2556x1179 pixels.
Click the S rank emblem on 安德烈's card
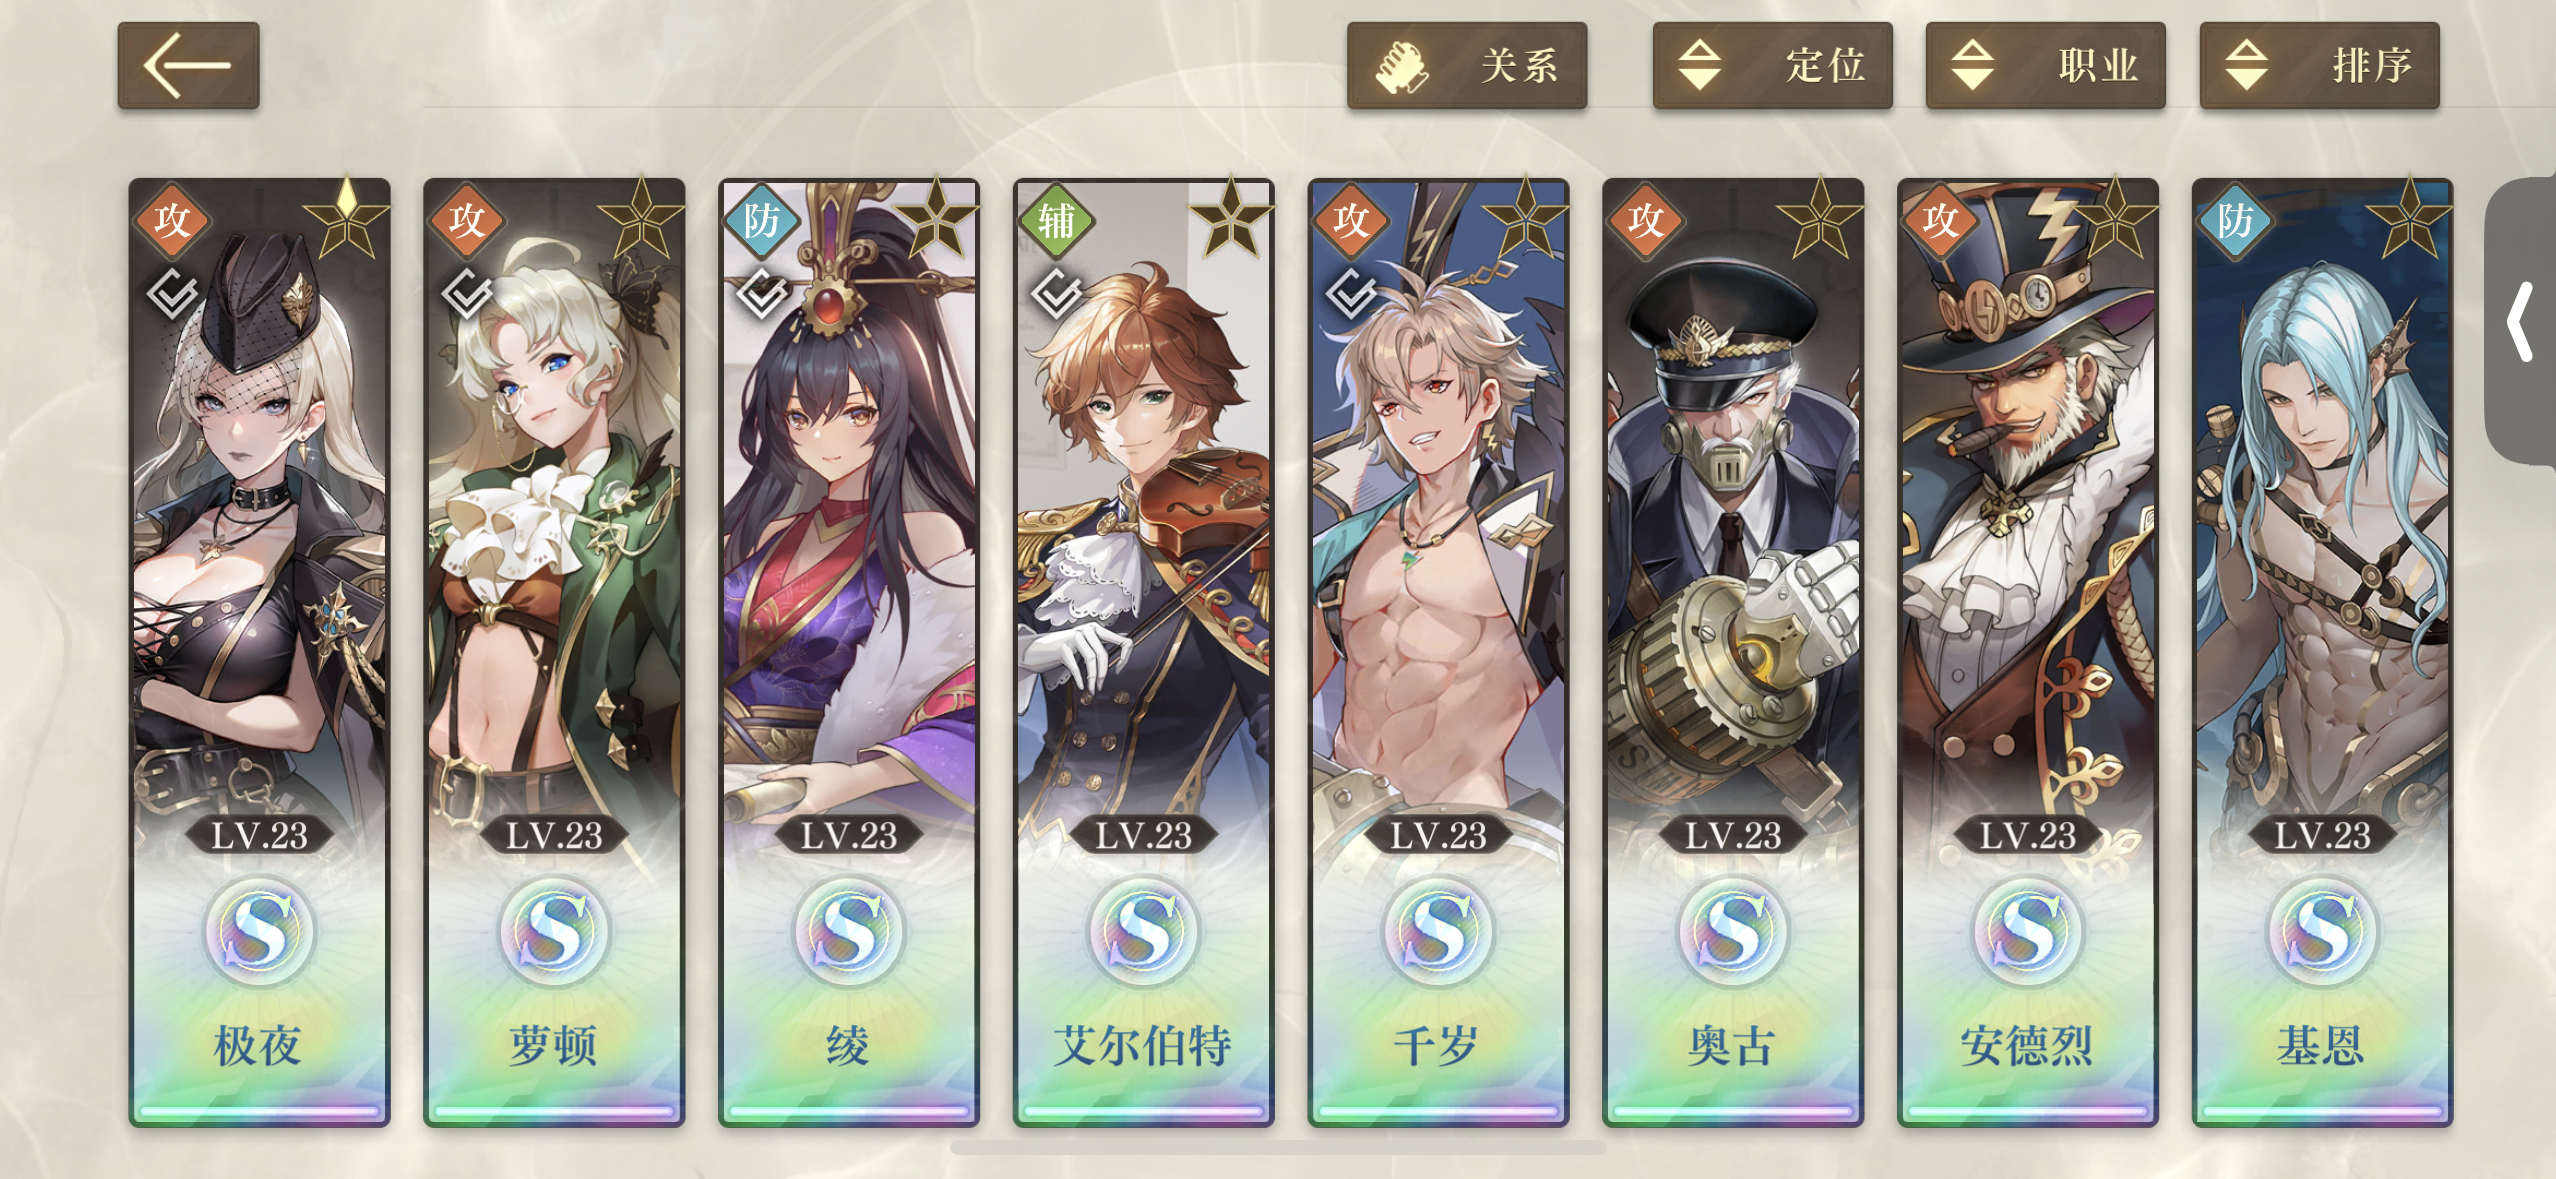(x=2027, y=931)
